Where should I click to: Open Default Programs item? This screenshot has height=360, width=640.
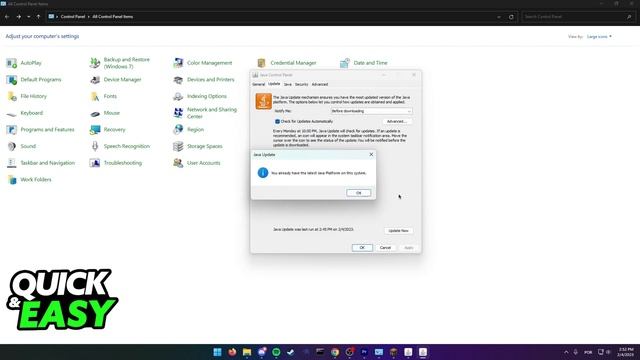coord(34,80)
